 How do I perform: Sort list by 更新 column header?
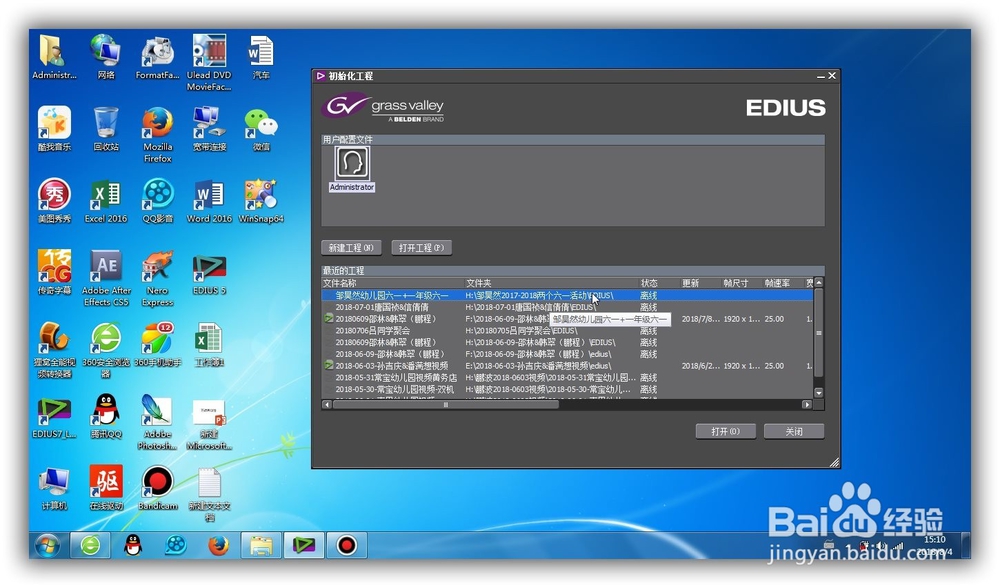[700, 283]
